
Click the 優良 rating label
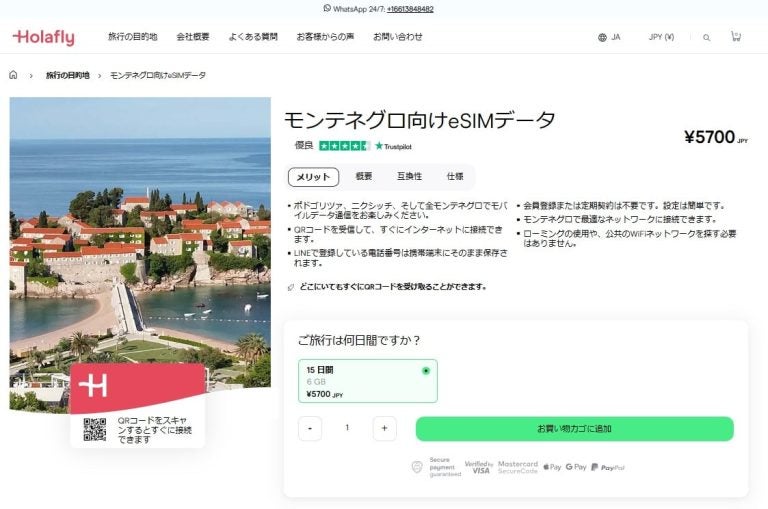(304, 145)
